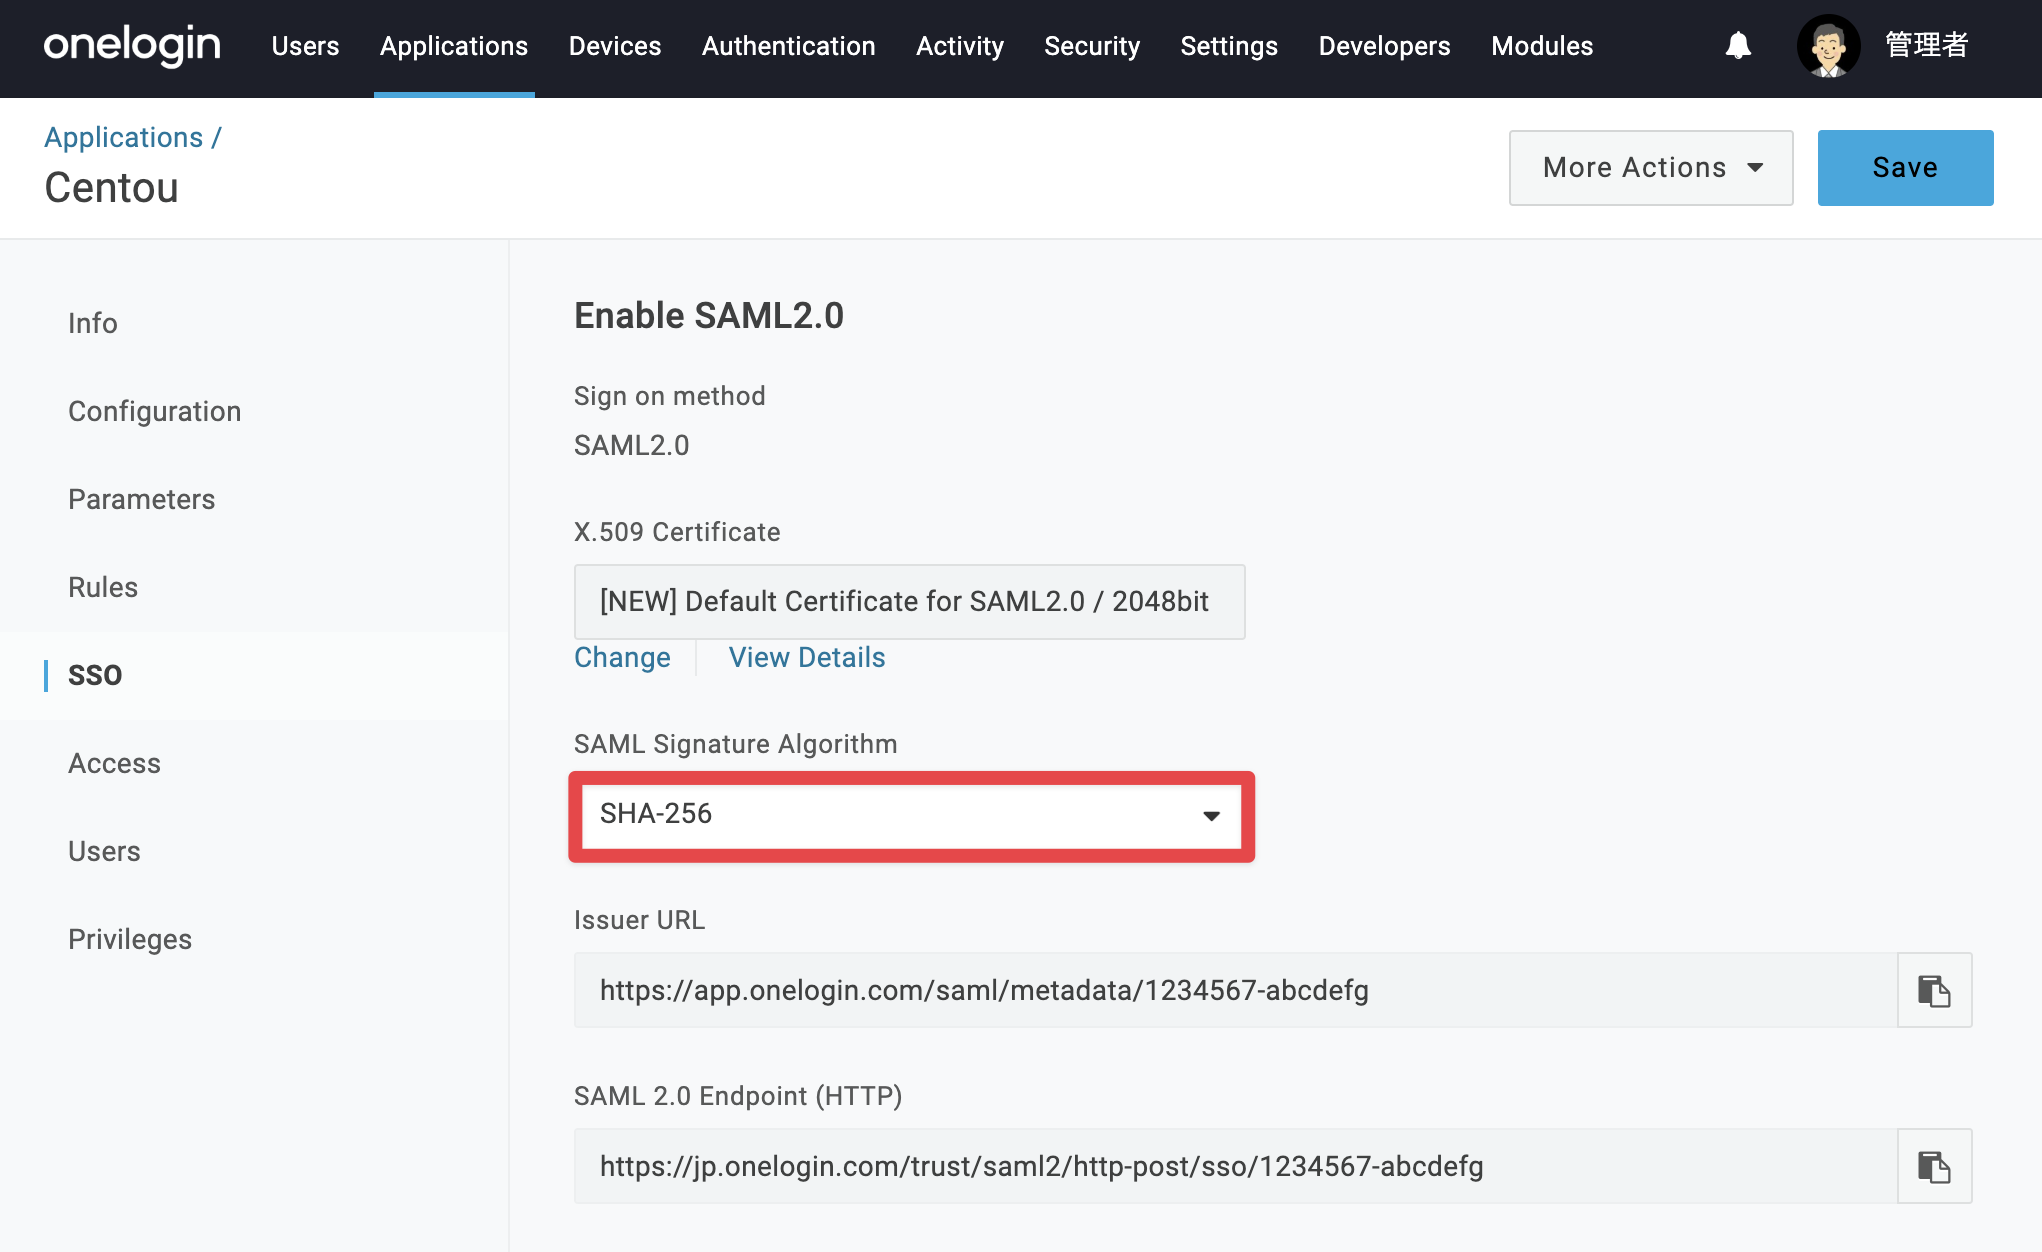The height and width of the screenshot is (1252, 2042).
Task: Click the Sign on method label
Action: 670,396
